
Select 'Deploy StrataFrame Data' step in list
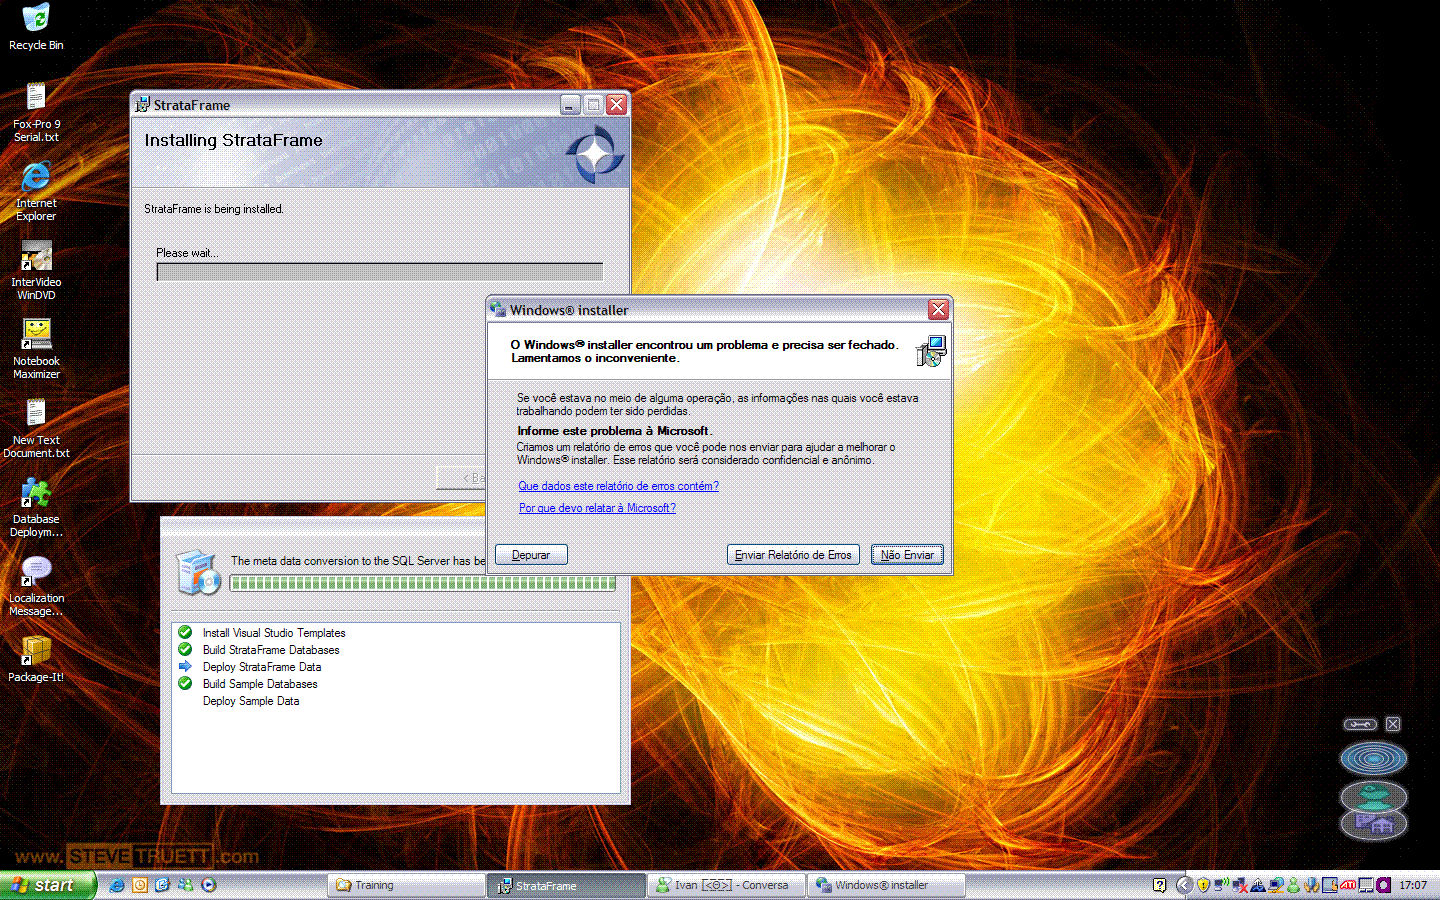click(x=262, y=667)
